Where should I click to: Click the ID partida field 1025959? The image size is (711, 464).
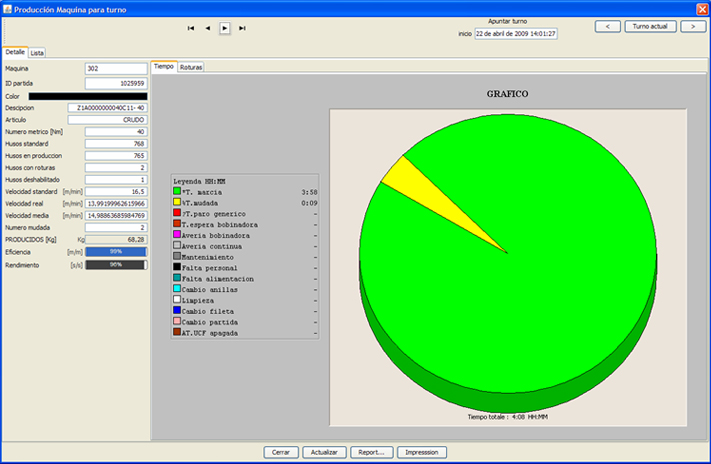point(116,83)
